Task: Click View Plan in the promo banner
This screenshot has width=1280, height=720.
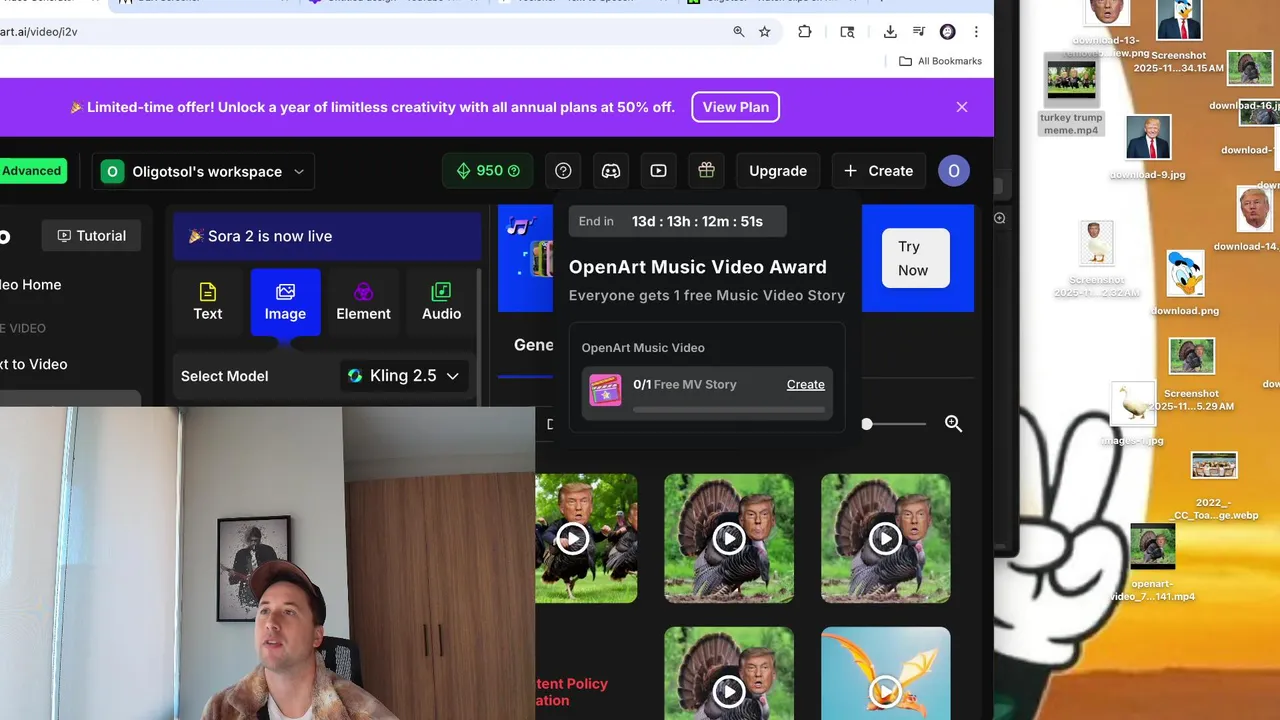Action: [735, 107]
